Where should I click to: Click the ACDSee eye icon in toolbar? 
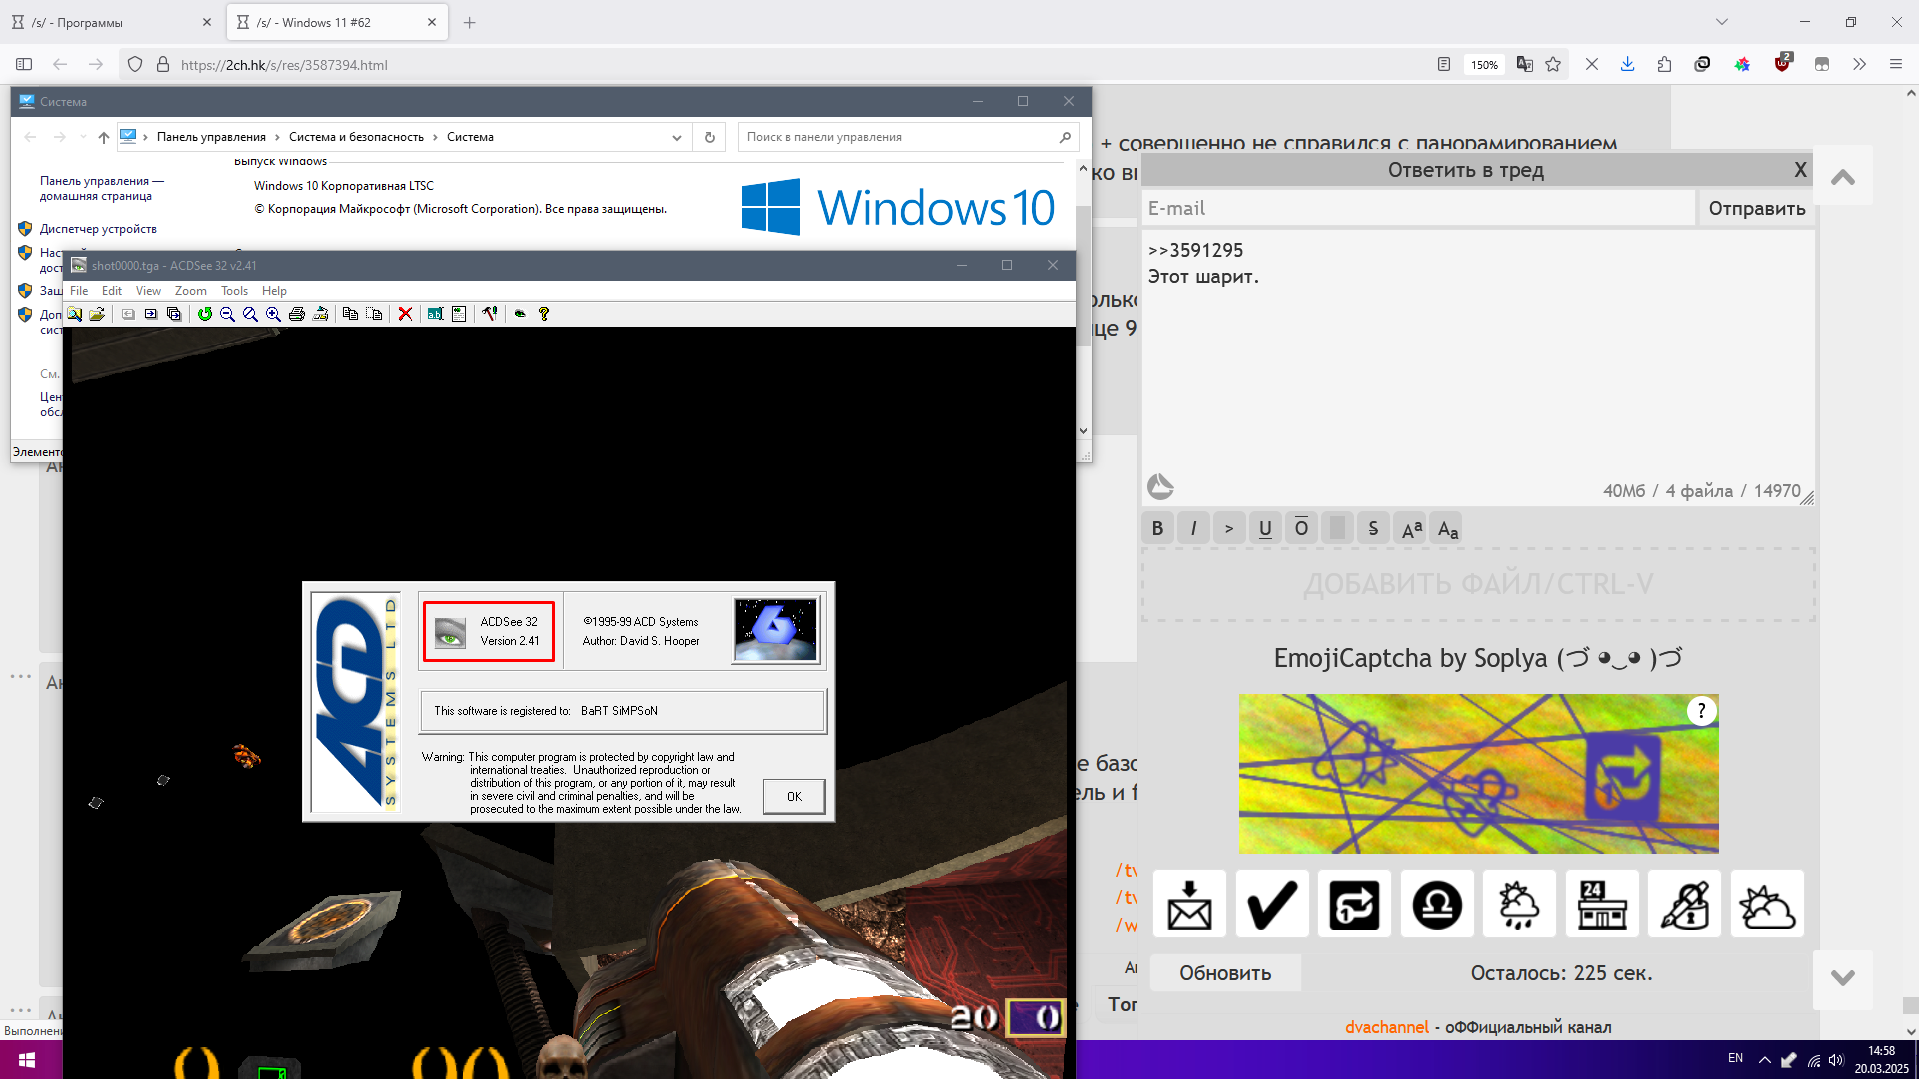(x=520, y=314)
